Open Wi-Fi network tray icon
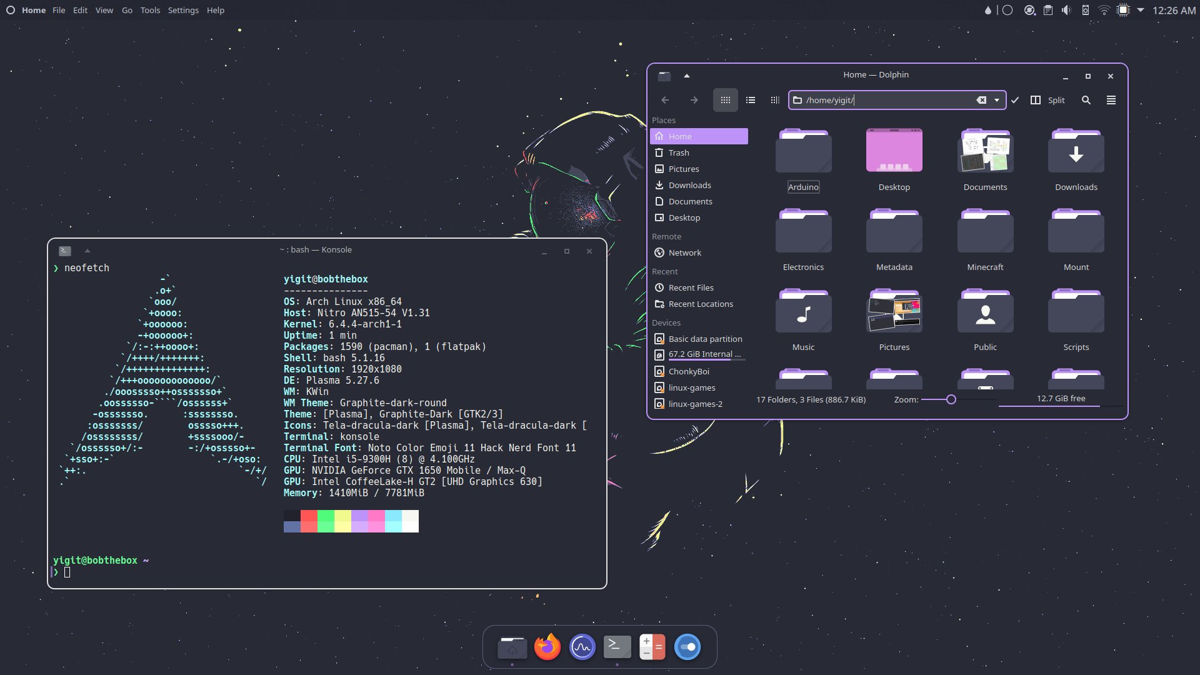This screenshot has width=1200, height=675. (1104, 10)
